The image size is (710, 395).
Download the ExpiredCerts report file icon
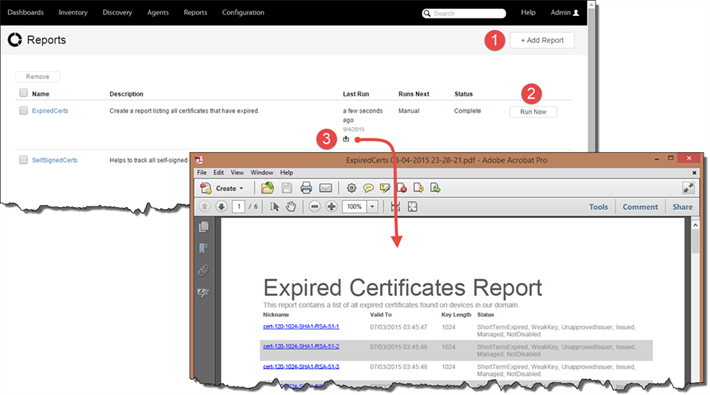346,139
